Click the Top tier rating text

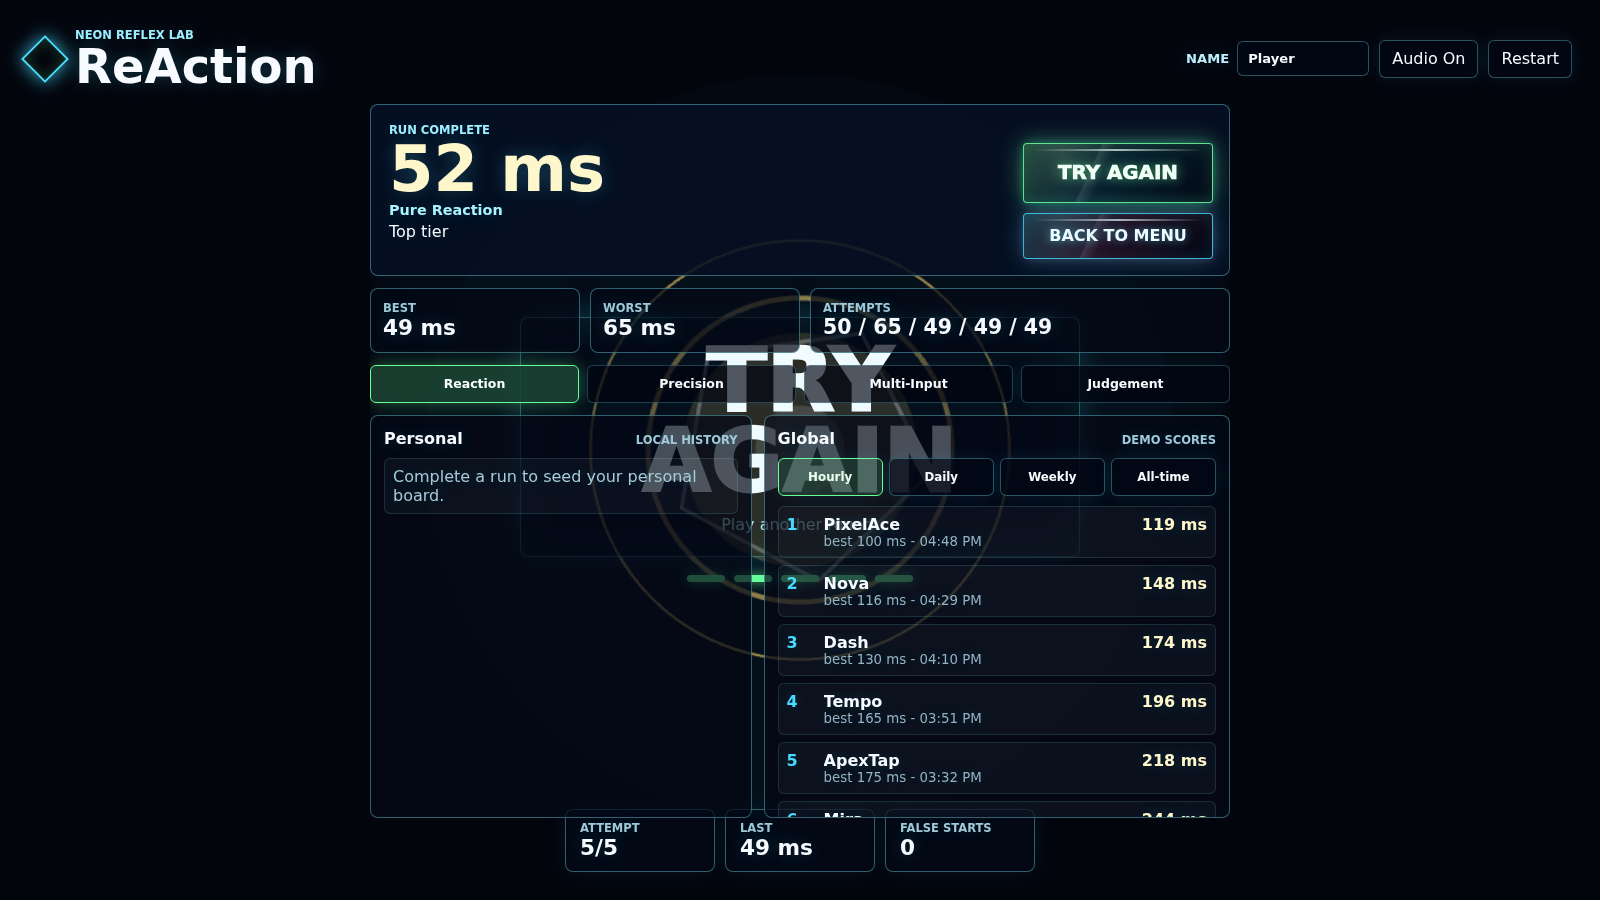click(418, 232)
